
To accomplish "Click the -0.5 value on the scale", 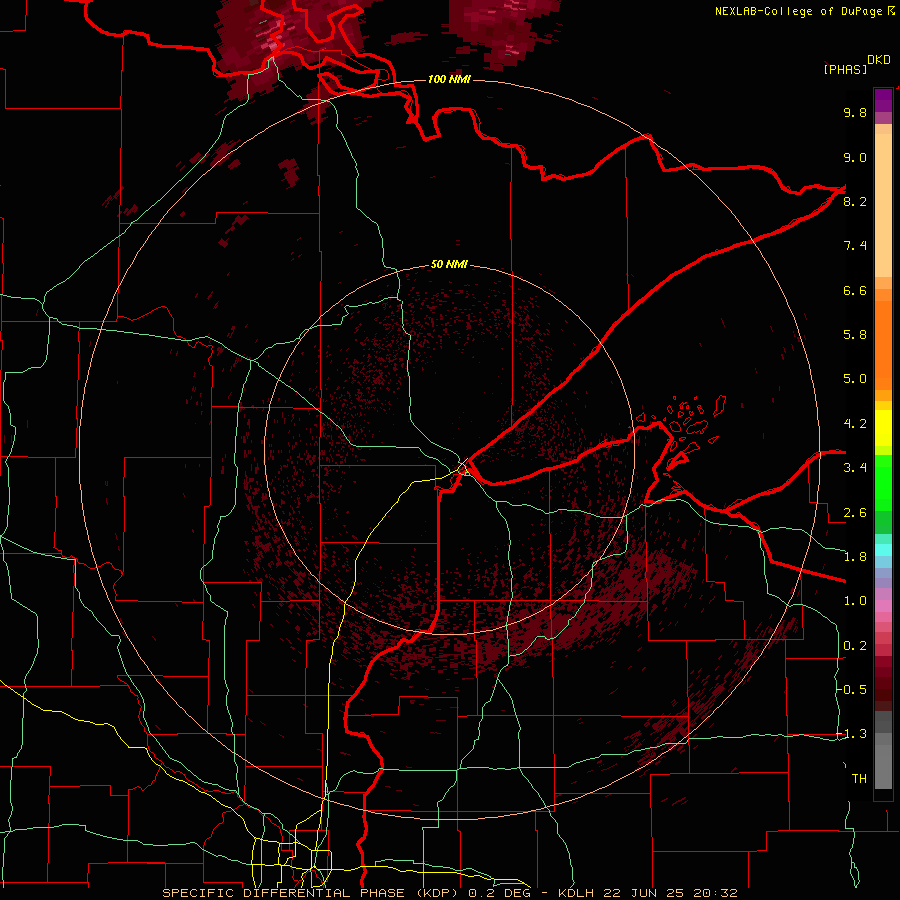I will pos(852,690).
